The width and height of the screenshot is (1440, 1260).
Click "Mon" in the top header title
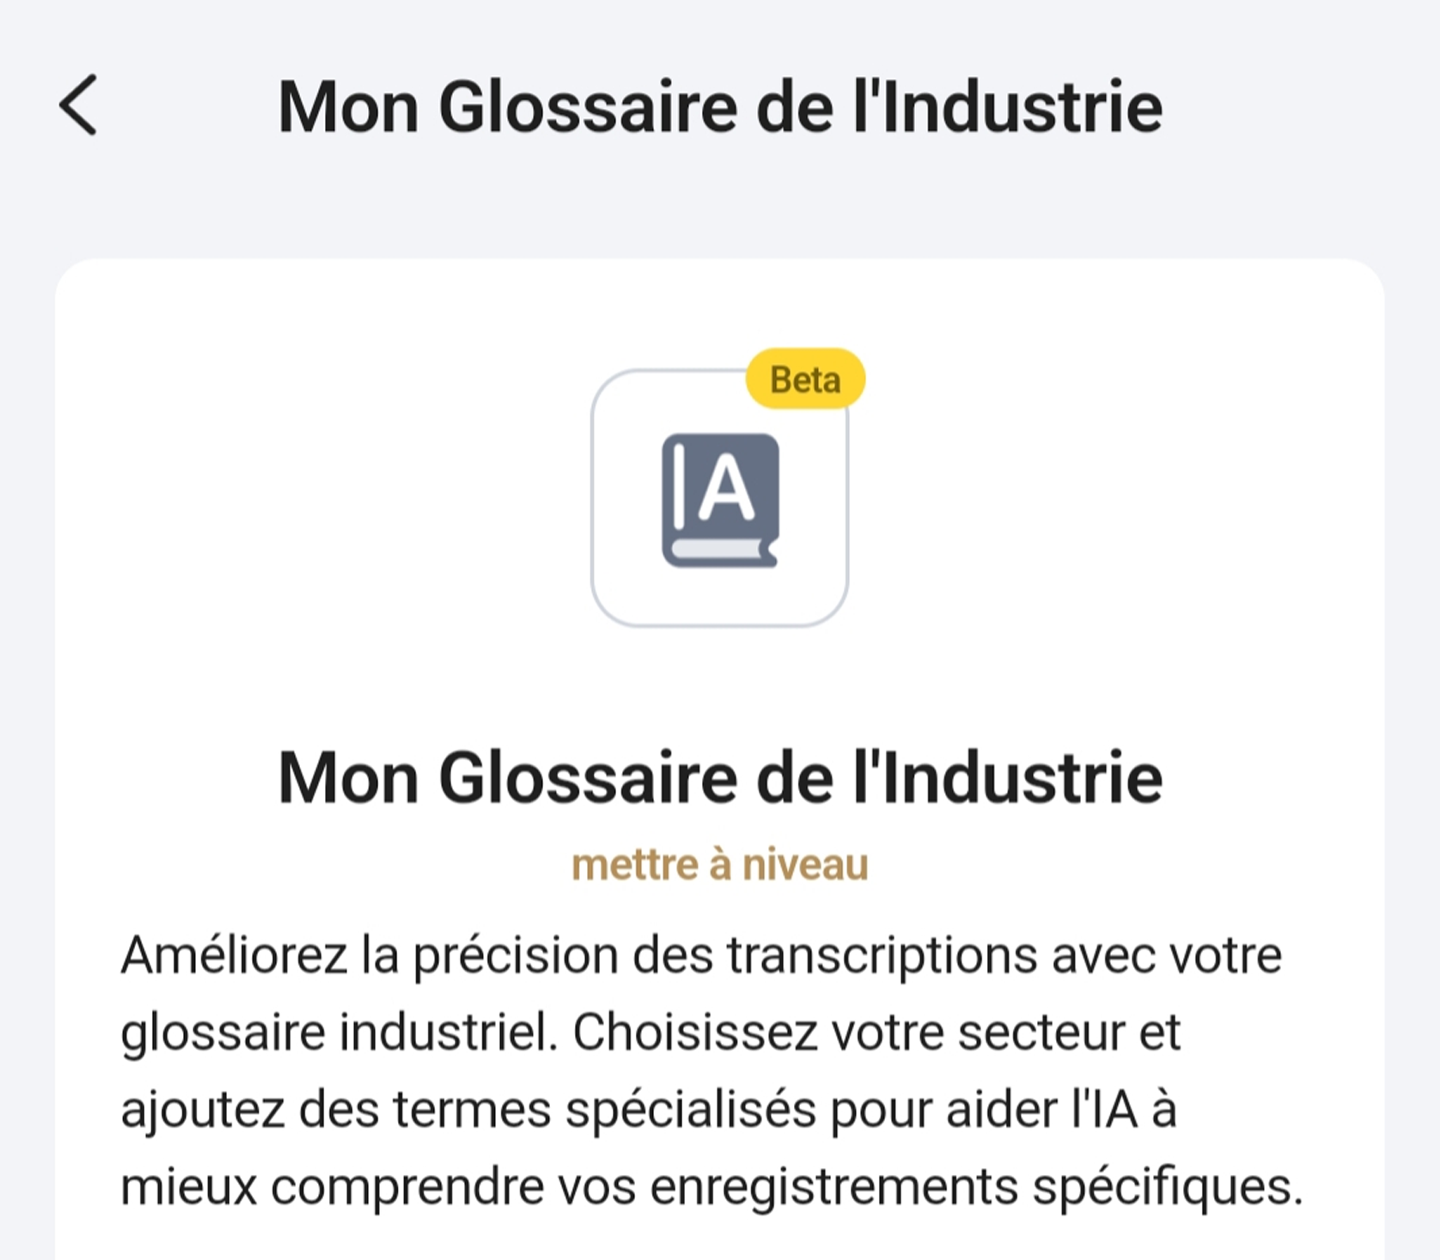pos(348,106)
